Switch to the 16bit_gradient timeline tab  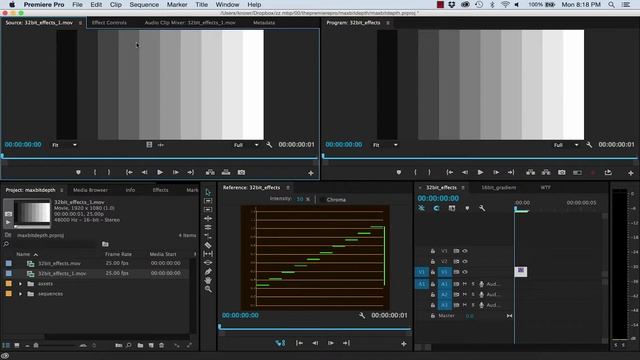(x=498, y=188)
